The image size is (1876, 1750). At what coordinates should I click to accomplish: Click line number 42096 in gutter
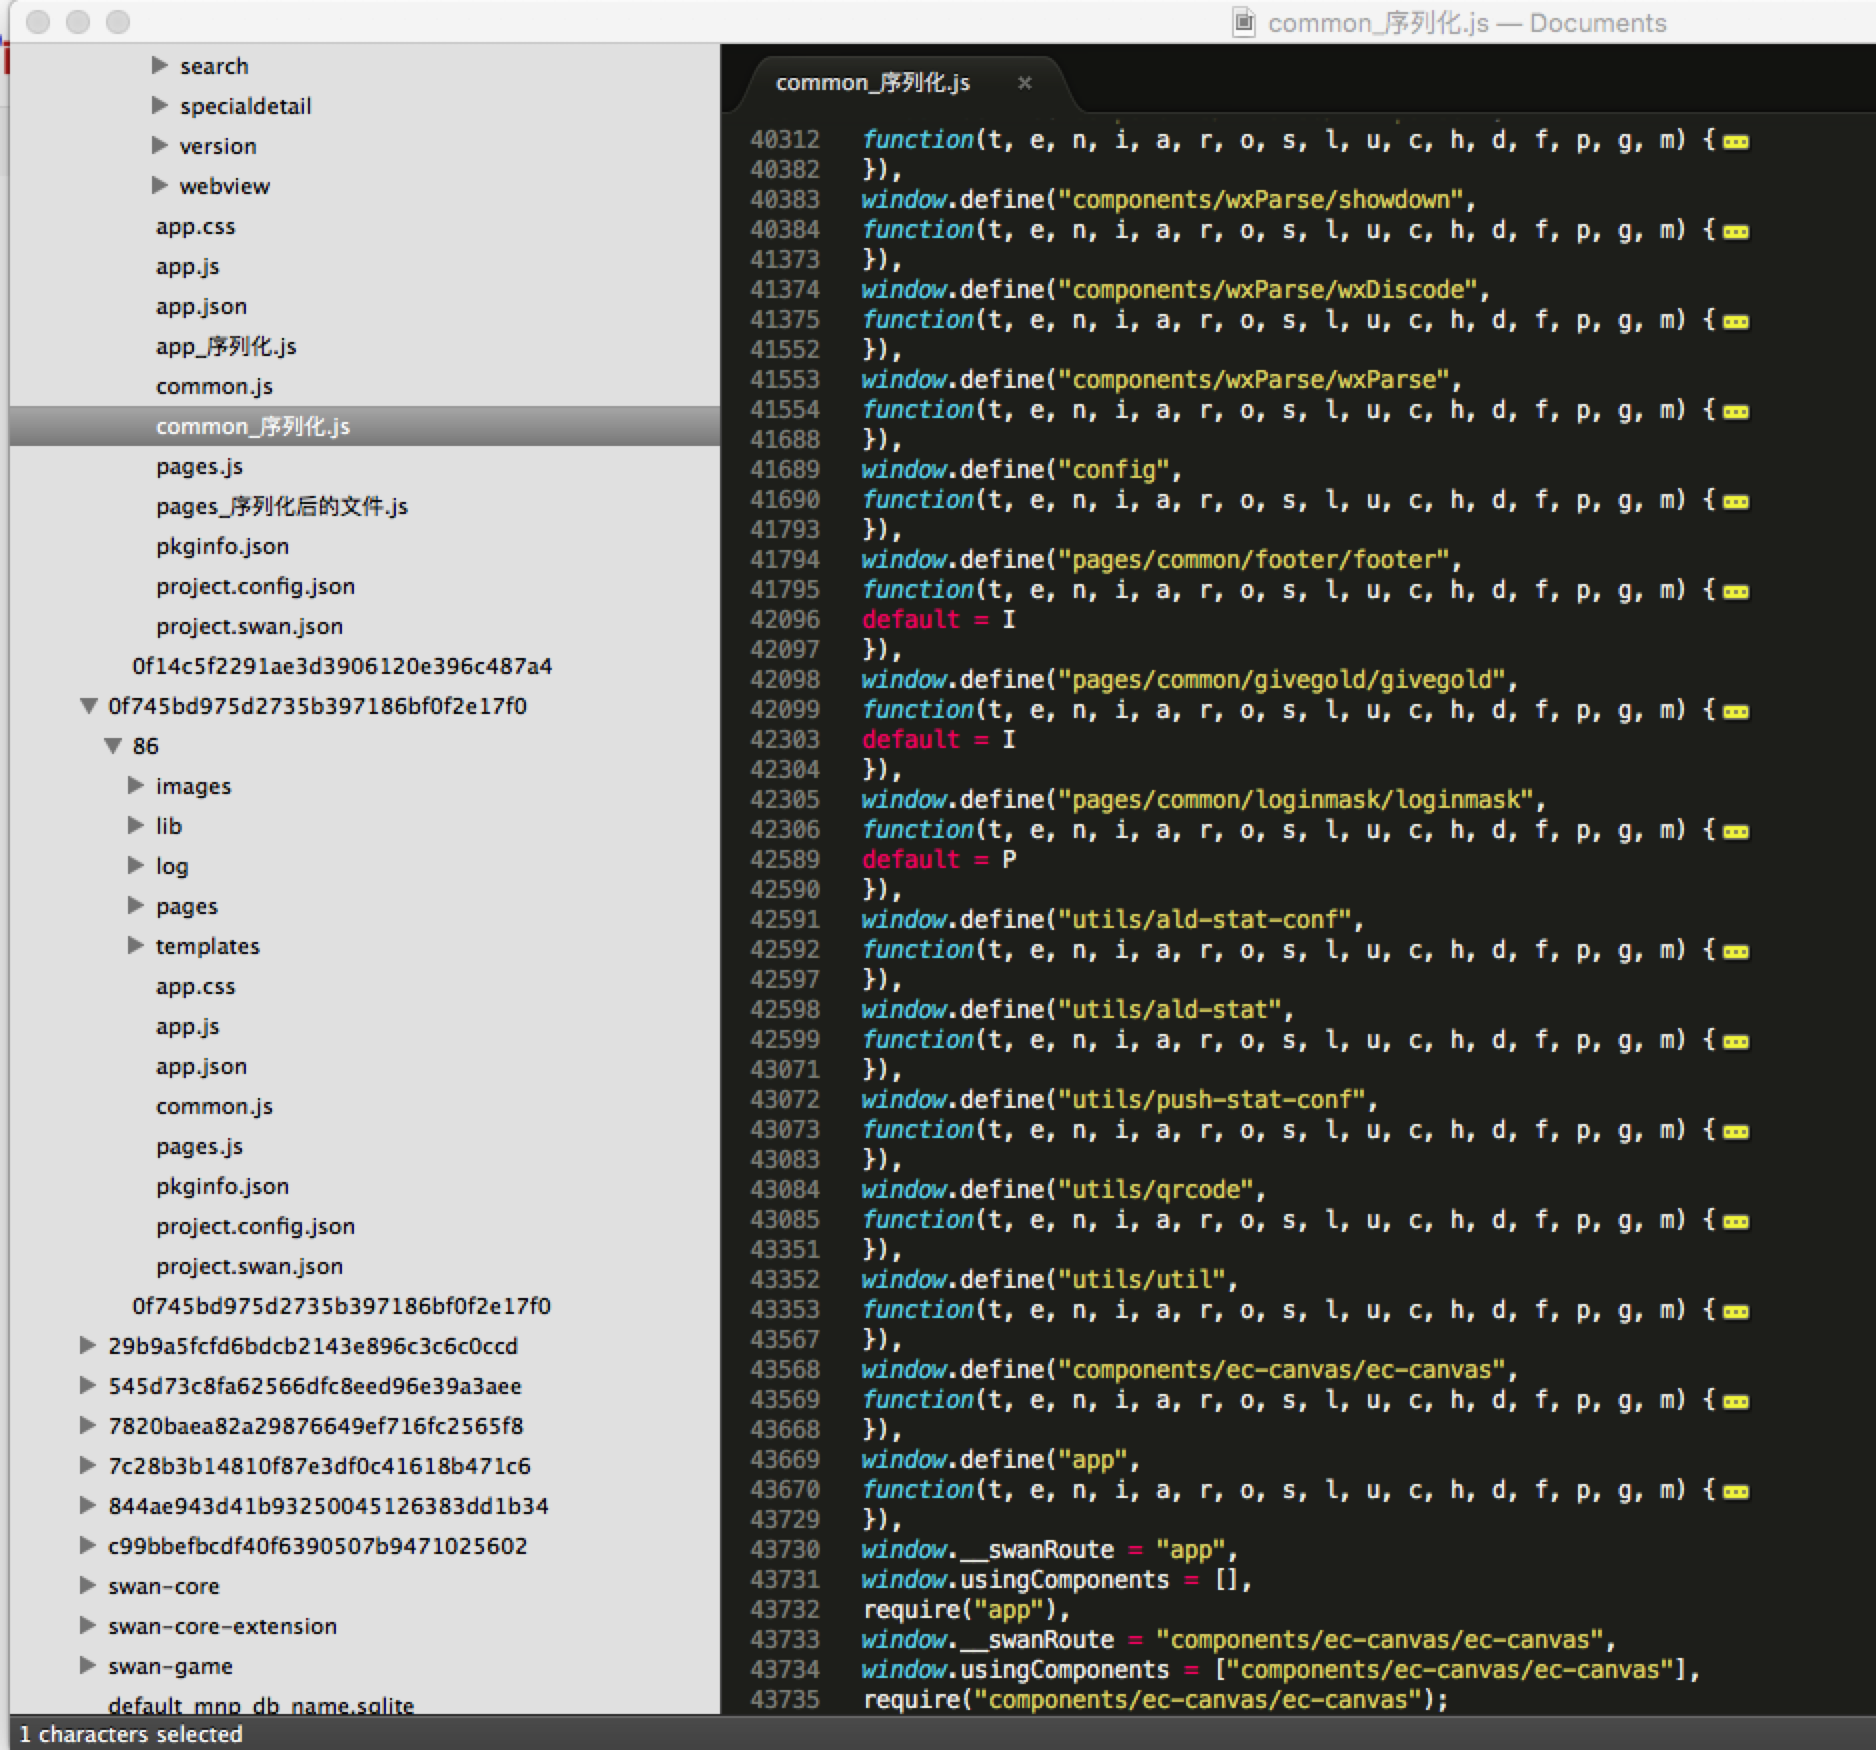coord(785,620)
